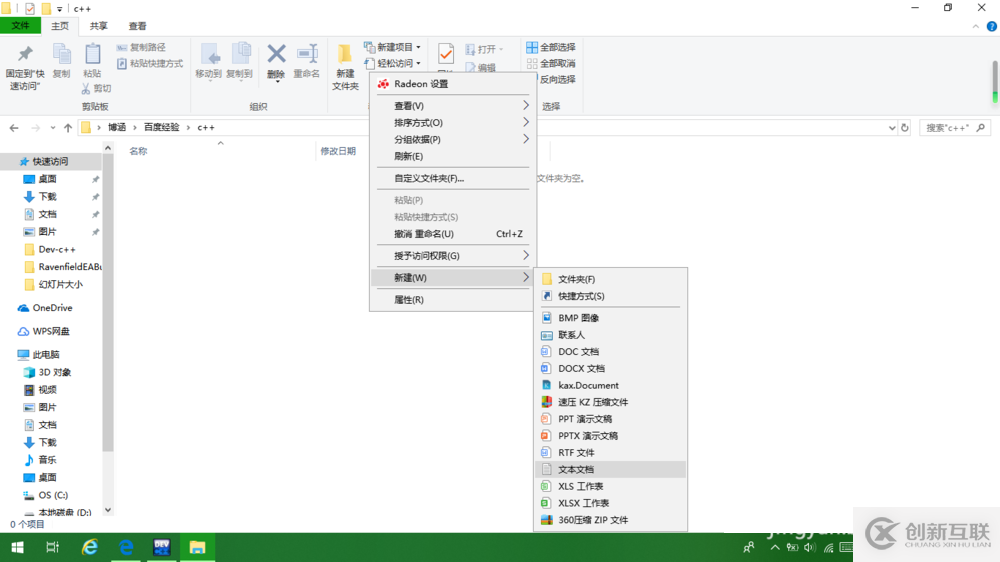Open 轻松访问 dropdown in ribbon
1000x562 pixels.
[392, 63]
